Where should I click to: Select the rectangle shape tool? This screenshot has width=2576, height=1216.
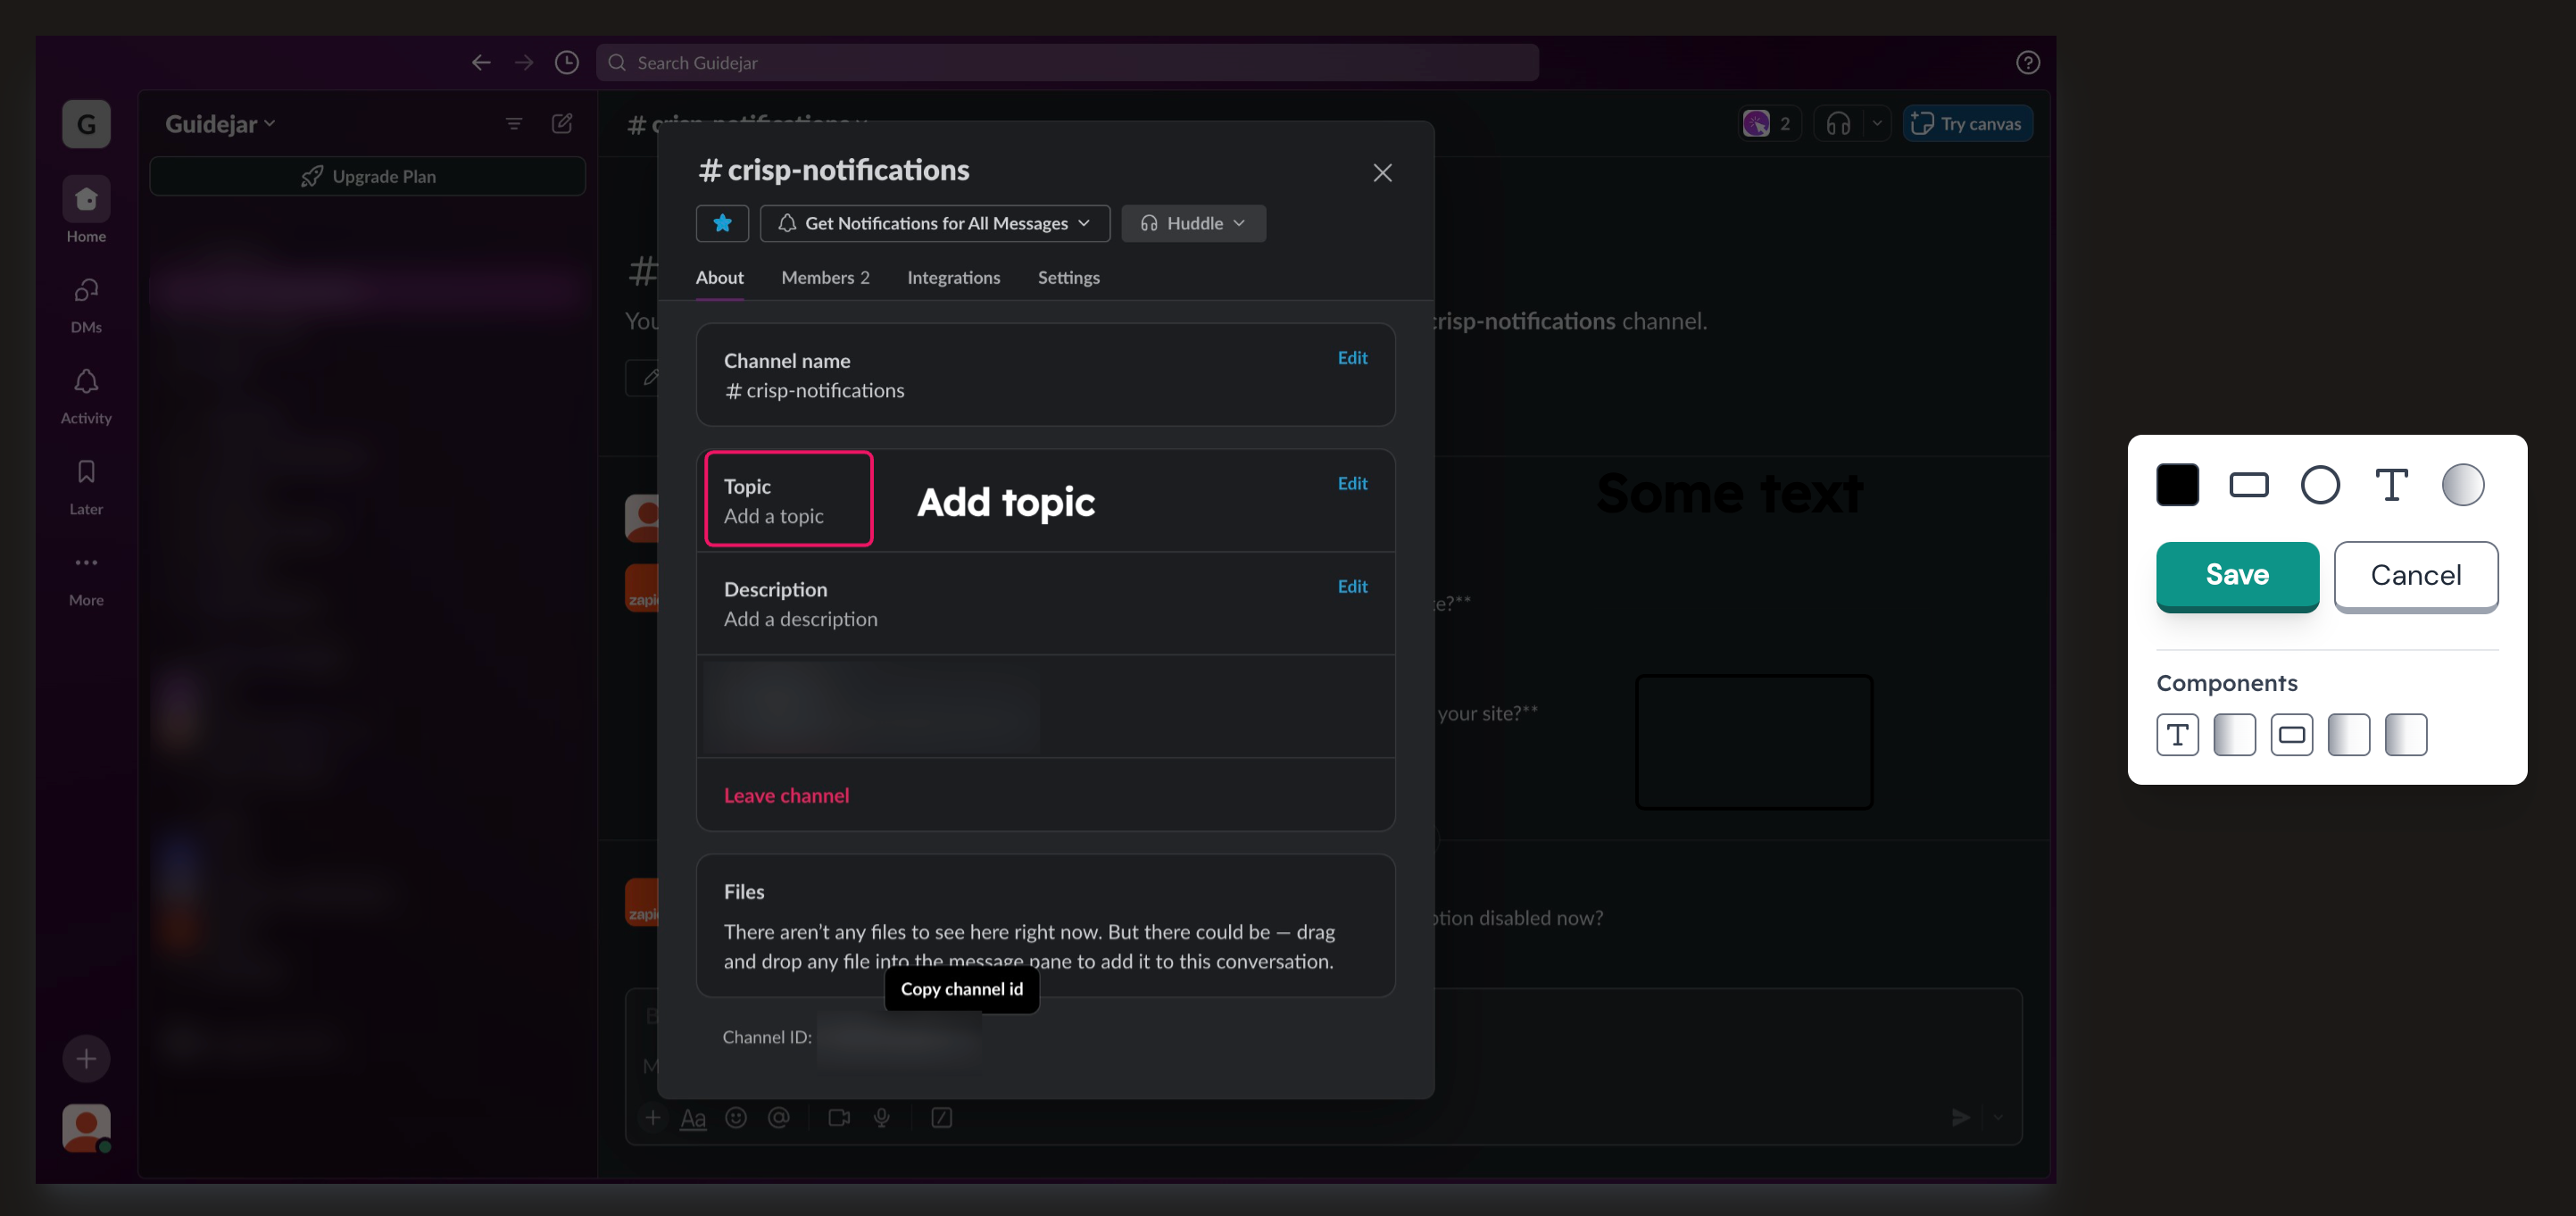[x=2249, y=485]
